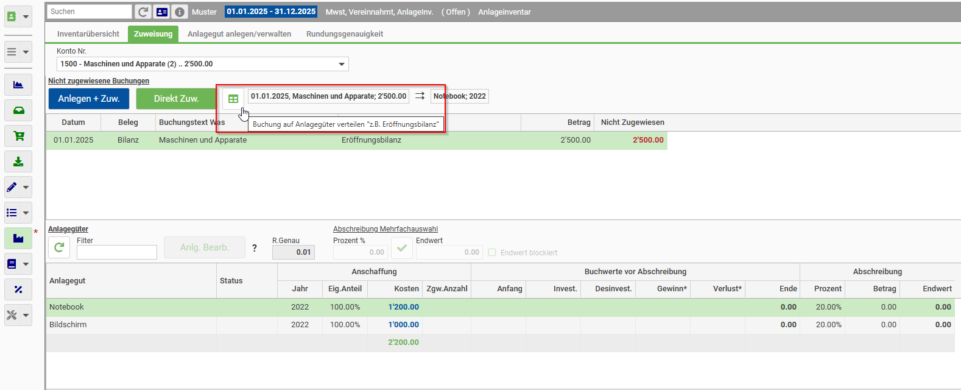Click the green checkmark apply button

[402, 248]
